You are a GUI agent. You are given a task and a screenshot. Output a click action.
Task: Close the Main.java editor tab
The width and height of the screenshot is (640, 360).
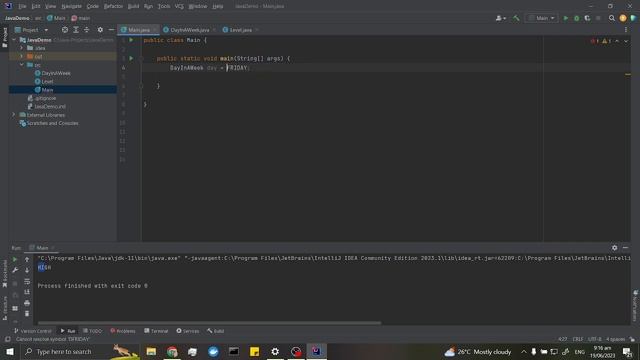pos(155,30)
